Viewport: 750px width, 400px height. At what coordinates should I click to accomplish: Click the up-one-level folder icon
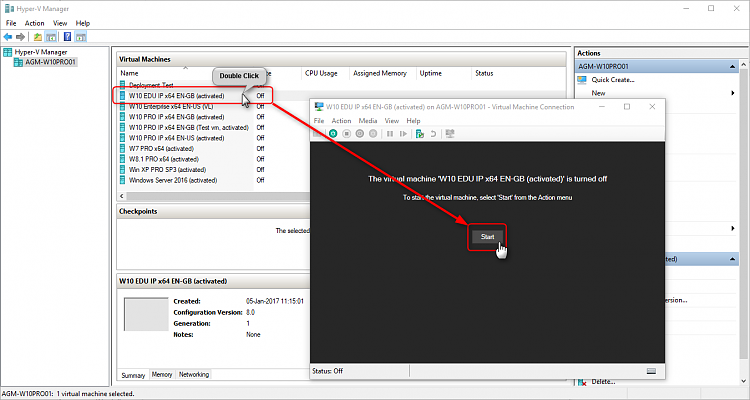38,37
